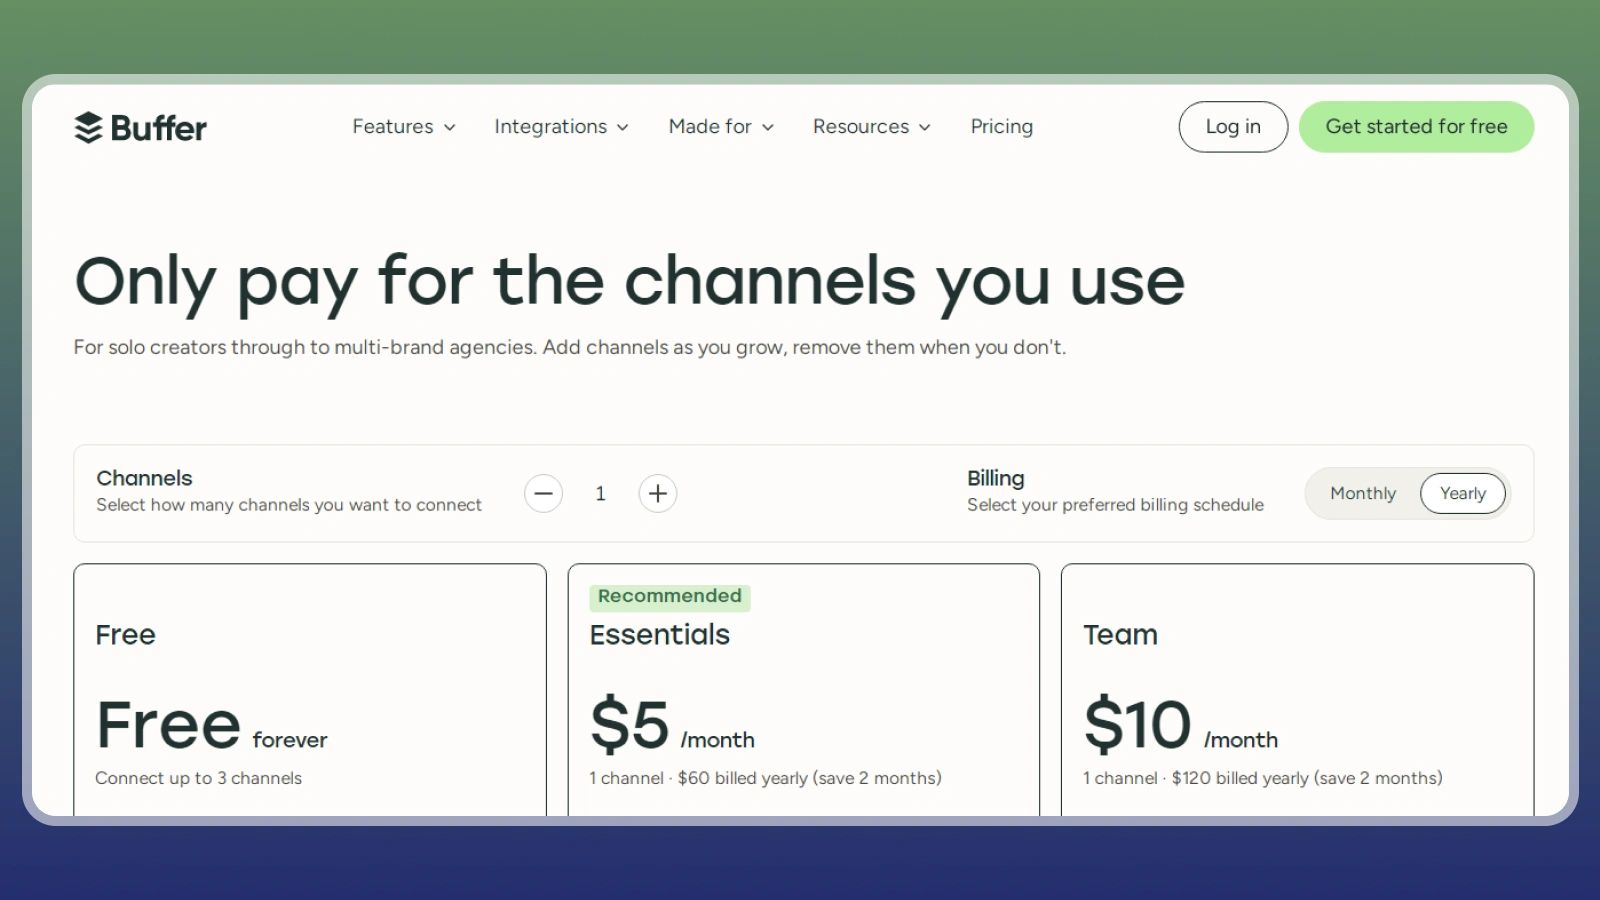This screenshot has width=1600, height=900.
Task: Click the $5 /month price
Action: [x=672, y=725]
